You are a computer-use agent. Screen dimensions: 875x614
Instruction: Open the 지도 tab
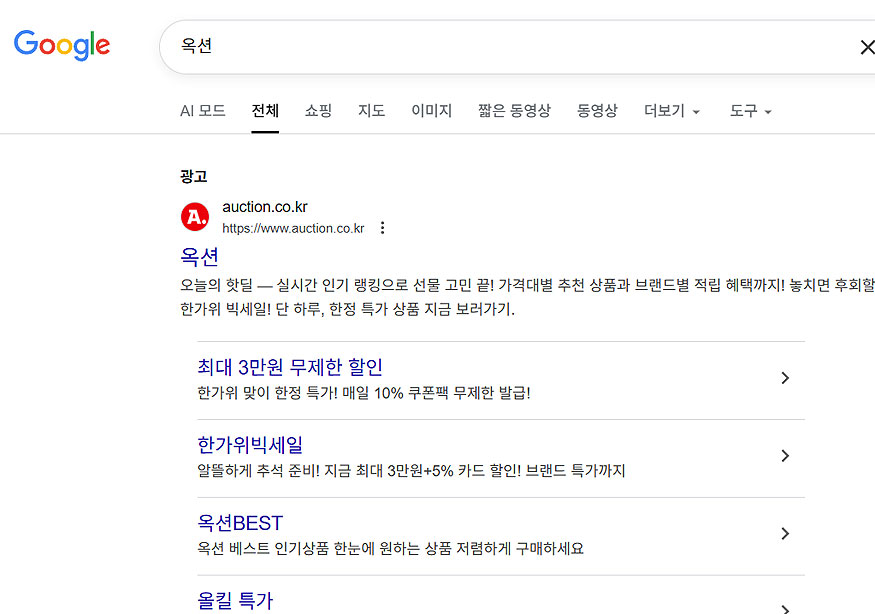[x=371, y=111]
